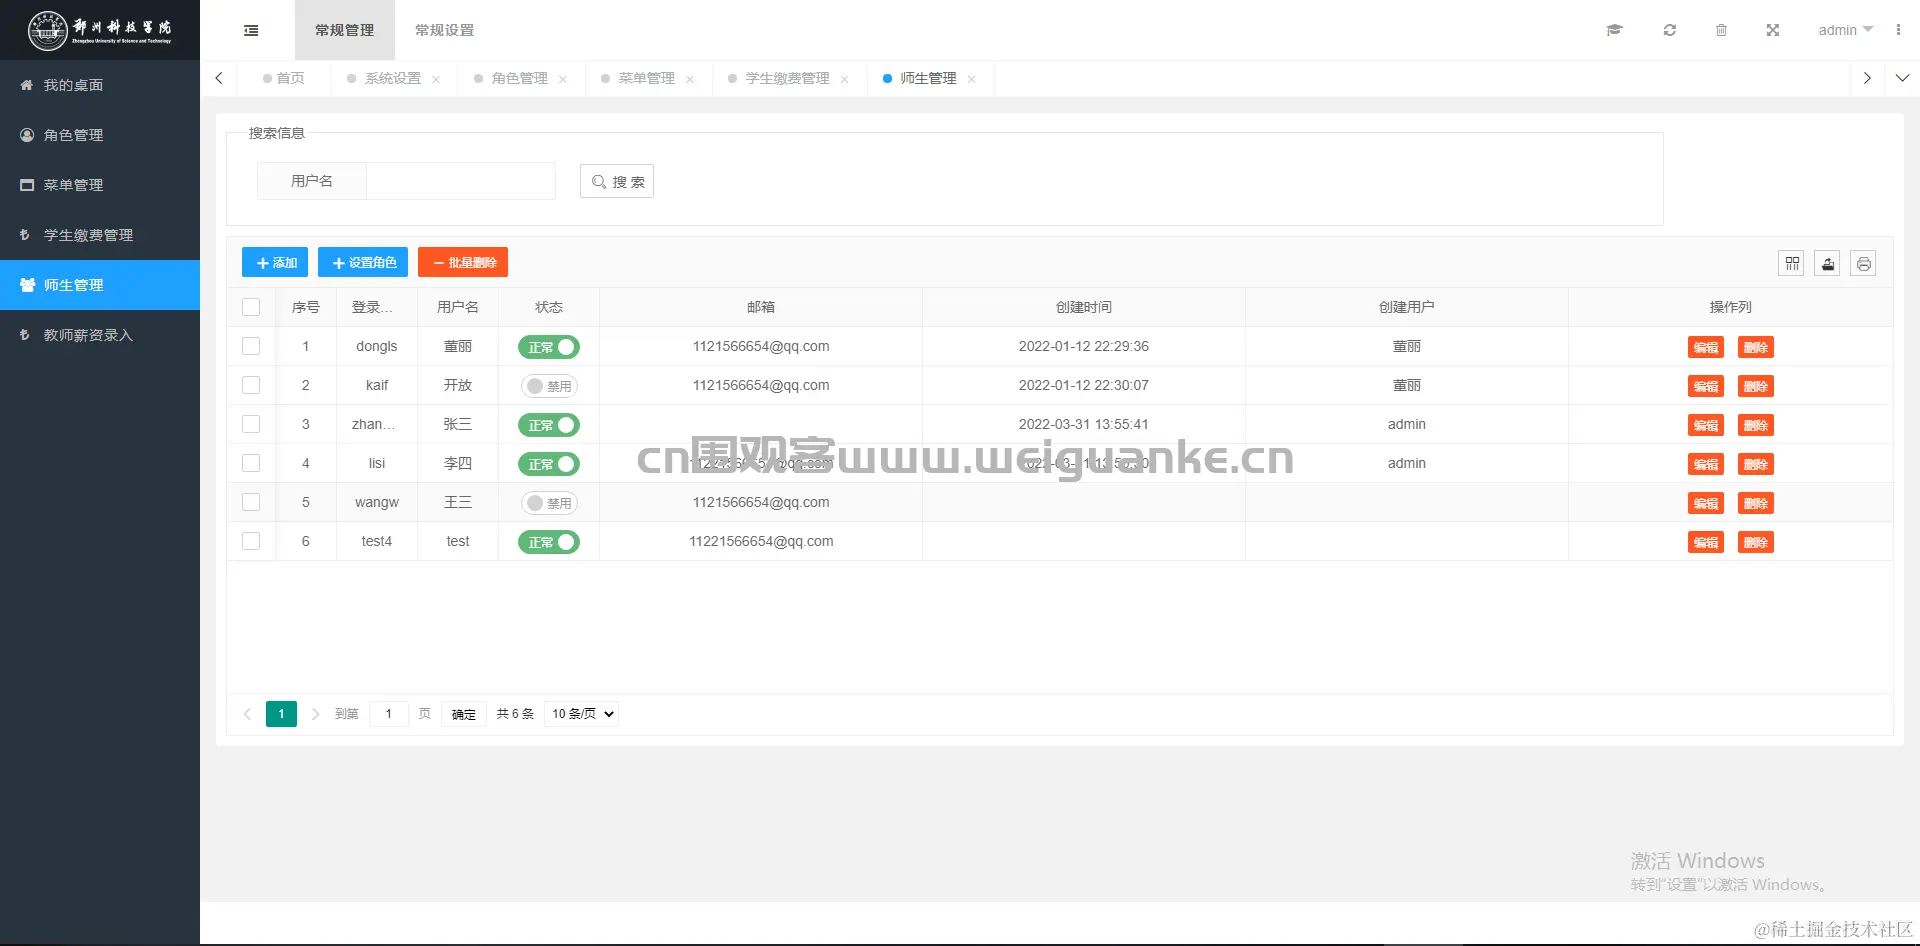
Task: Check the row checkbox for dongls
Action: 251,346
